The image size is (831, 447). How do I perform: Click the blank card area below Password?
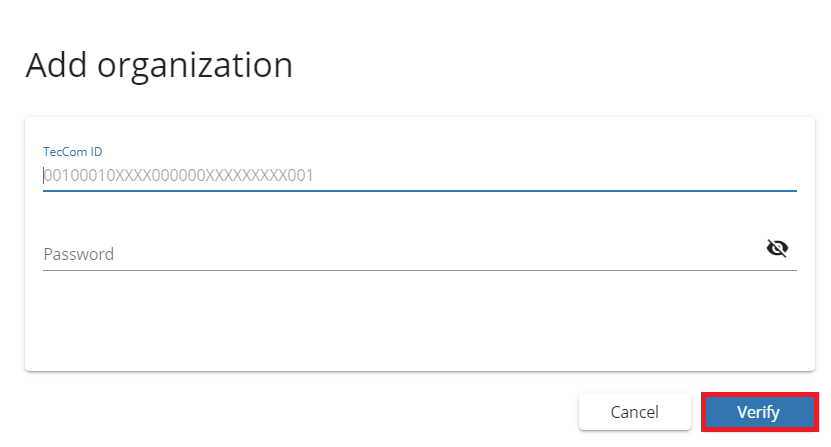click(x=420, y=321)
